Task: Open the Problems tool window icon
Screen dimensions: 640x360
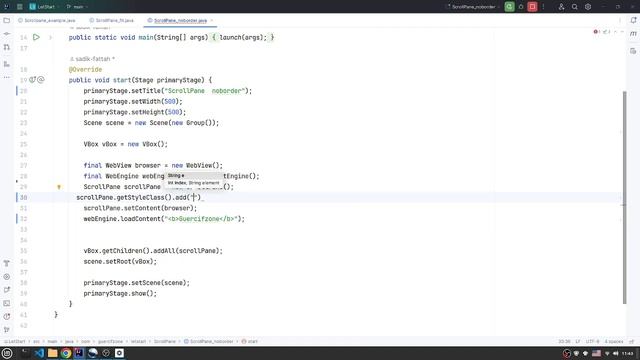Action: click(x=7, y=316)
